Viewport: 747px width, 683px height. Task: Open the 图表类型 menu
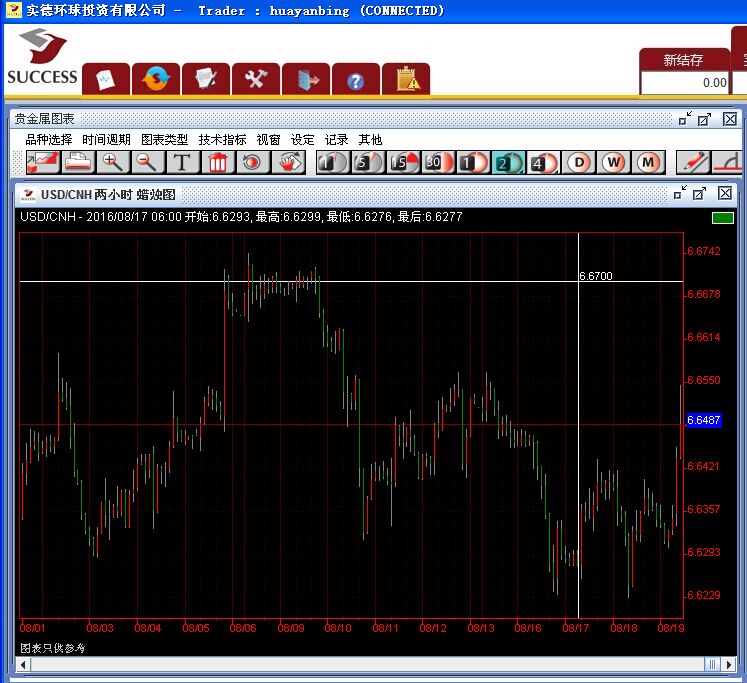tap(164, 140)
